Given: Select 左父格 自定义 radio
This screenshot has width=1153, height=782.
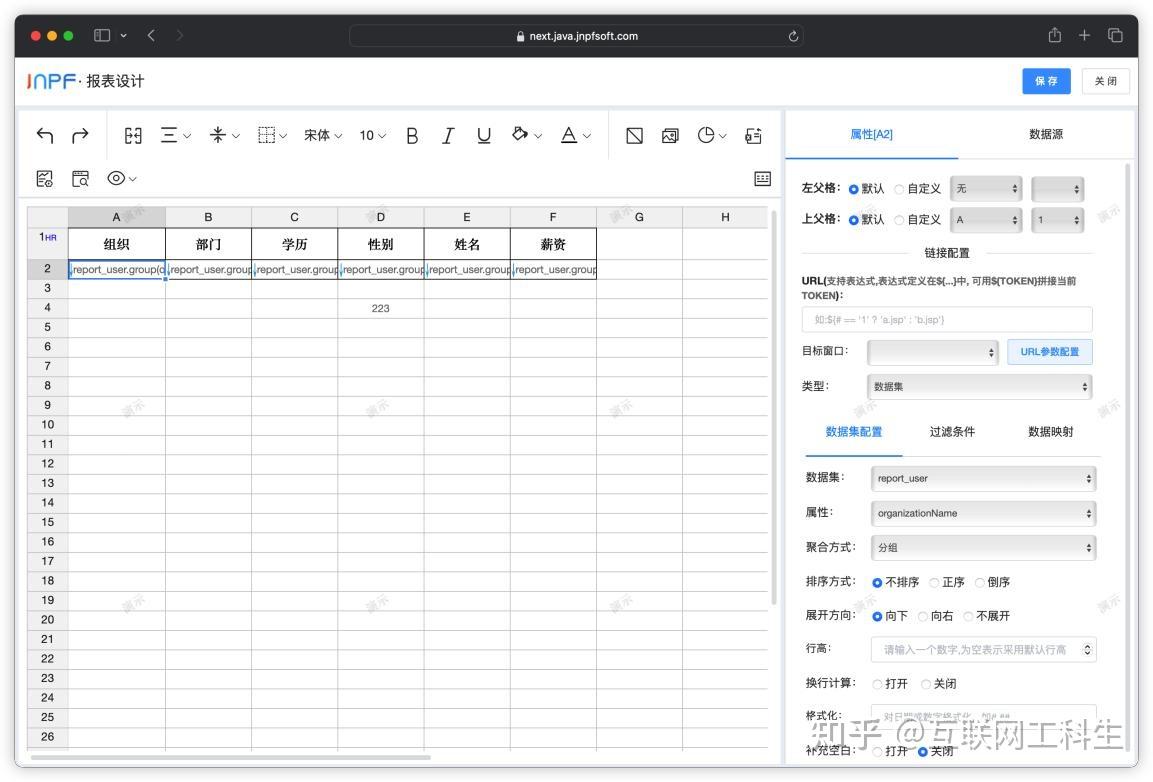Looking at the screenshot, I should tap(899, 189).
